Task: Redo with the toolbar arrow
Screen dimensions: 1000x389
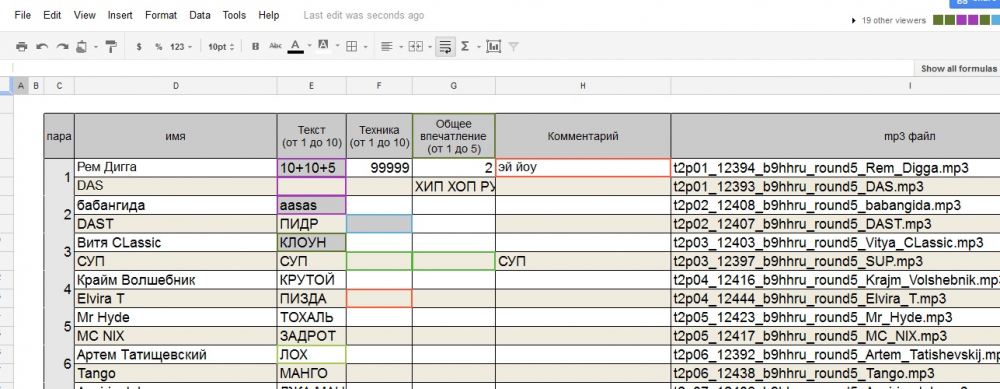Action: [62, 47]
